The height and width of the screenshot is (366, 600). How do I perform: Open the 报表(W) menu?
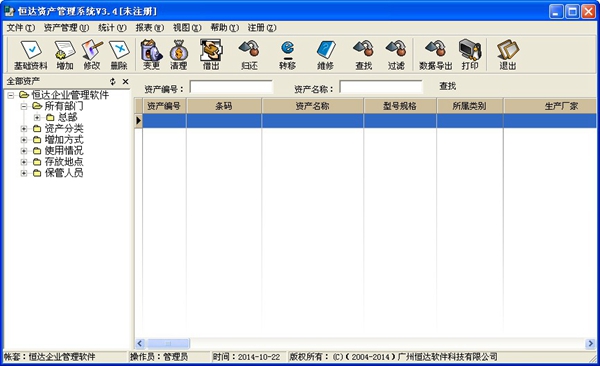click(x=150, y=28)
